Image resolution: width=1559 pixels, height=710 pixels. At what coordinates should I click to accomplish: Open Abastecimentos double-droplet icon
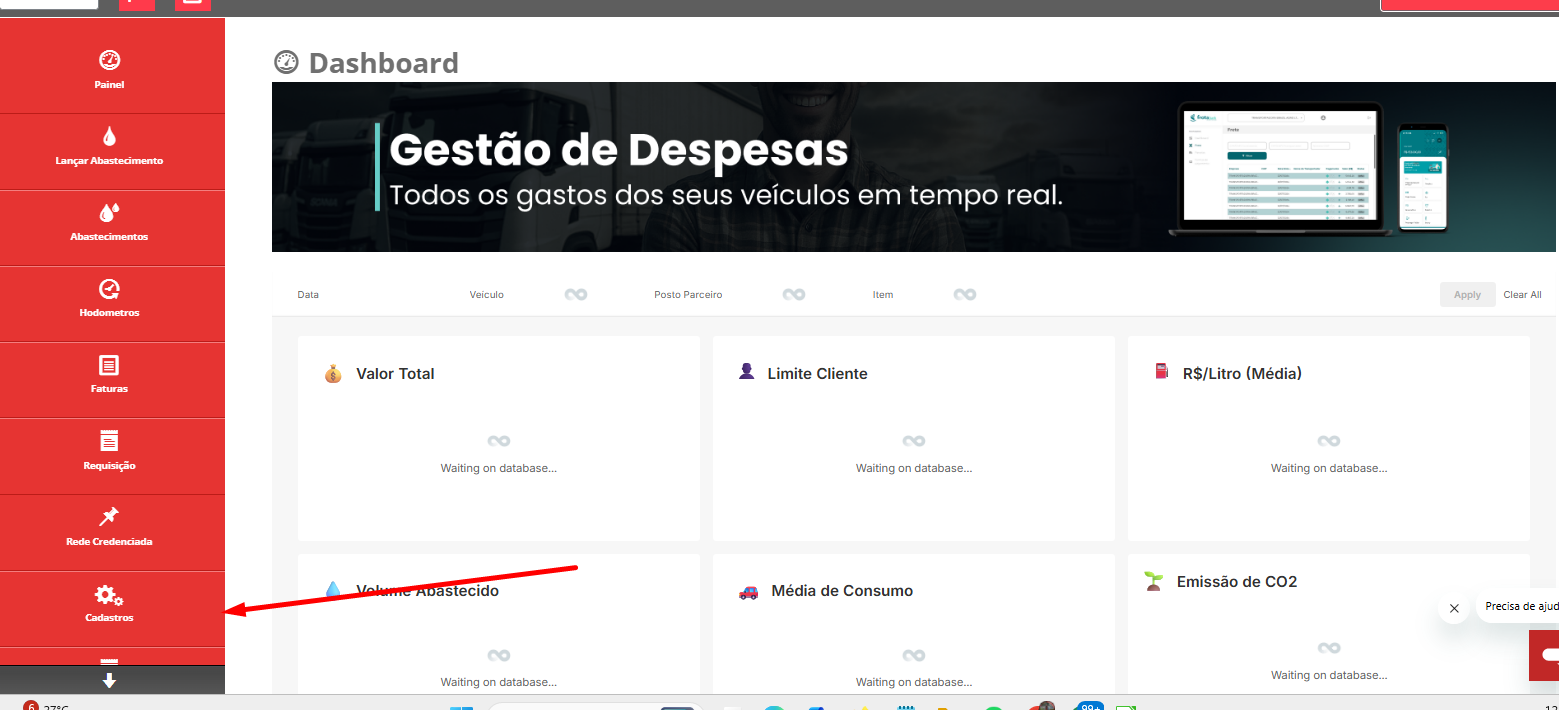tap(109, 212)
